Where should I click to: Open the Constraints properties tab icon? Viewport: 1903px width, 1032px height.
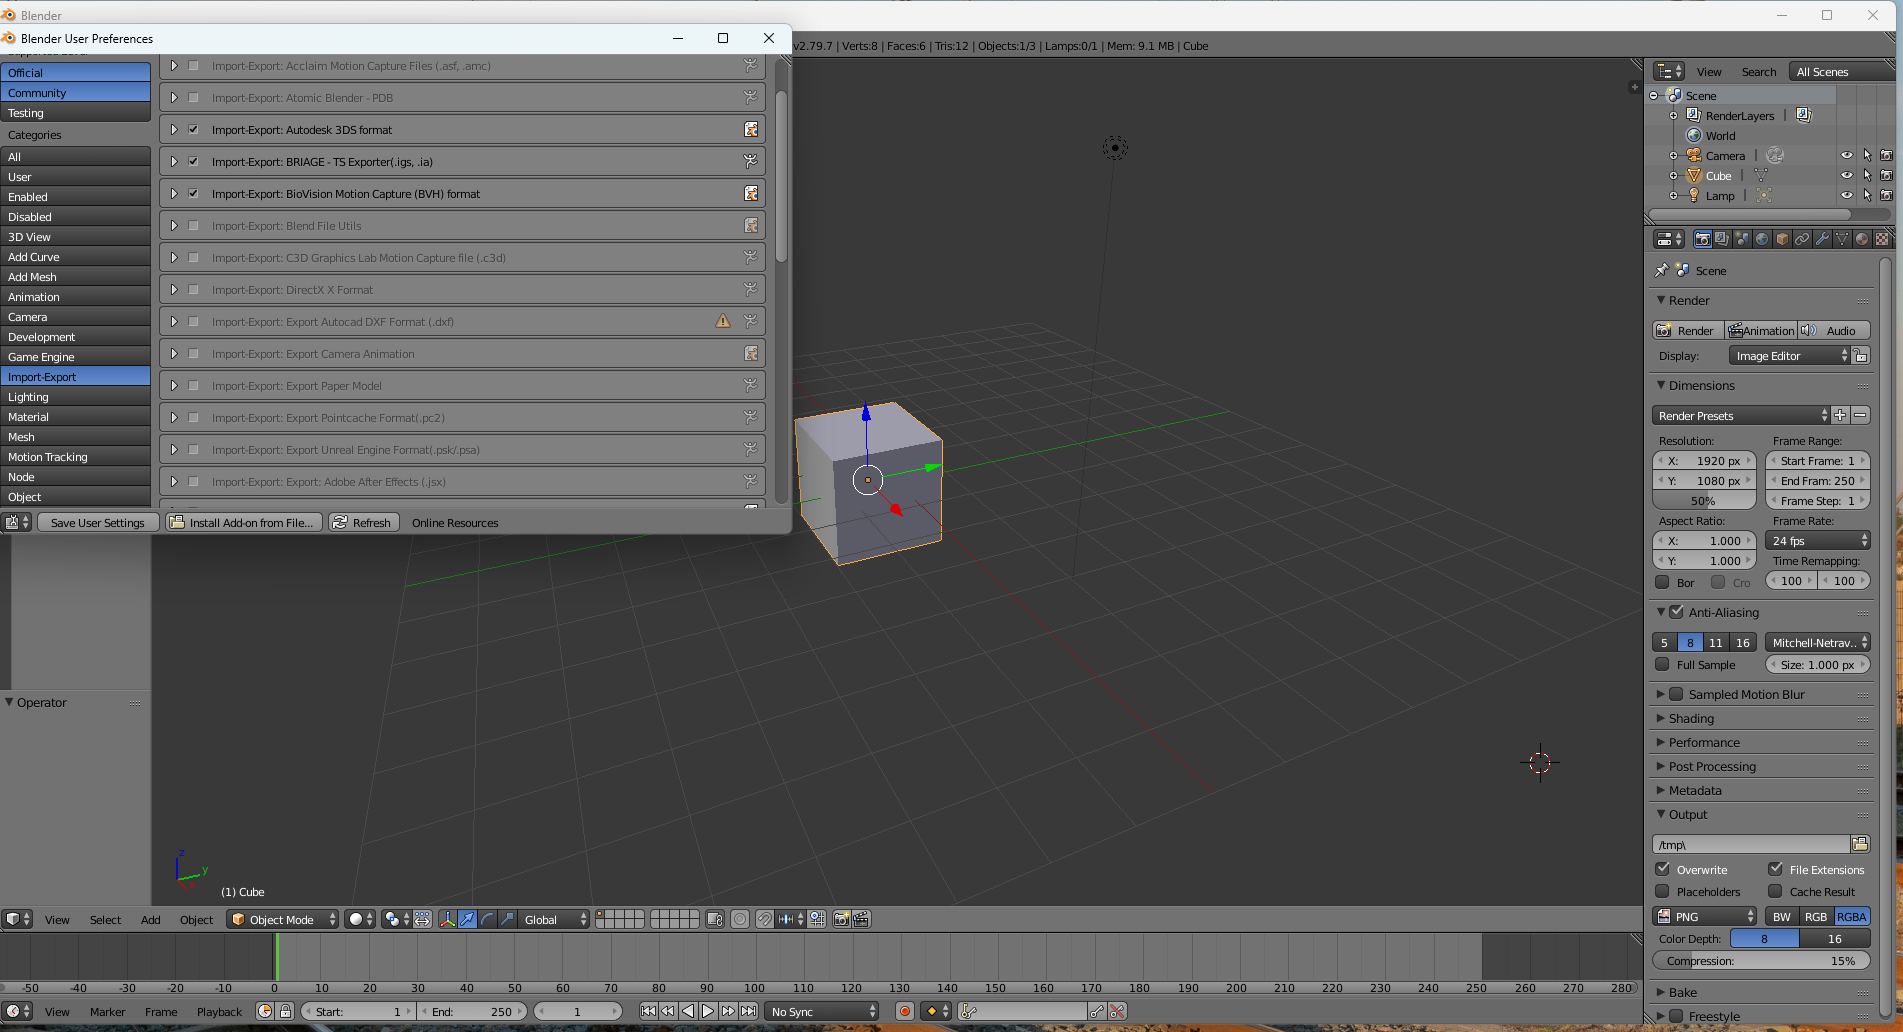(x=1802, y=239)
